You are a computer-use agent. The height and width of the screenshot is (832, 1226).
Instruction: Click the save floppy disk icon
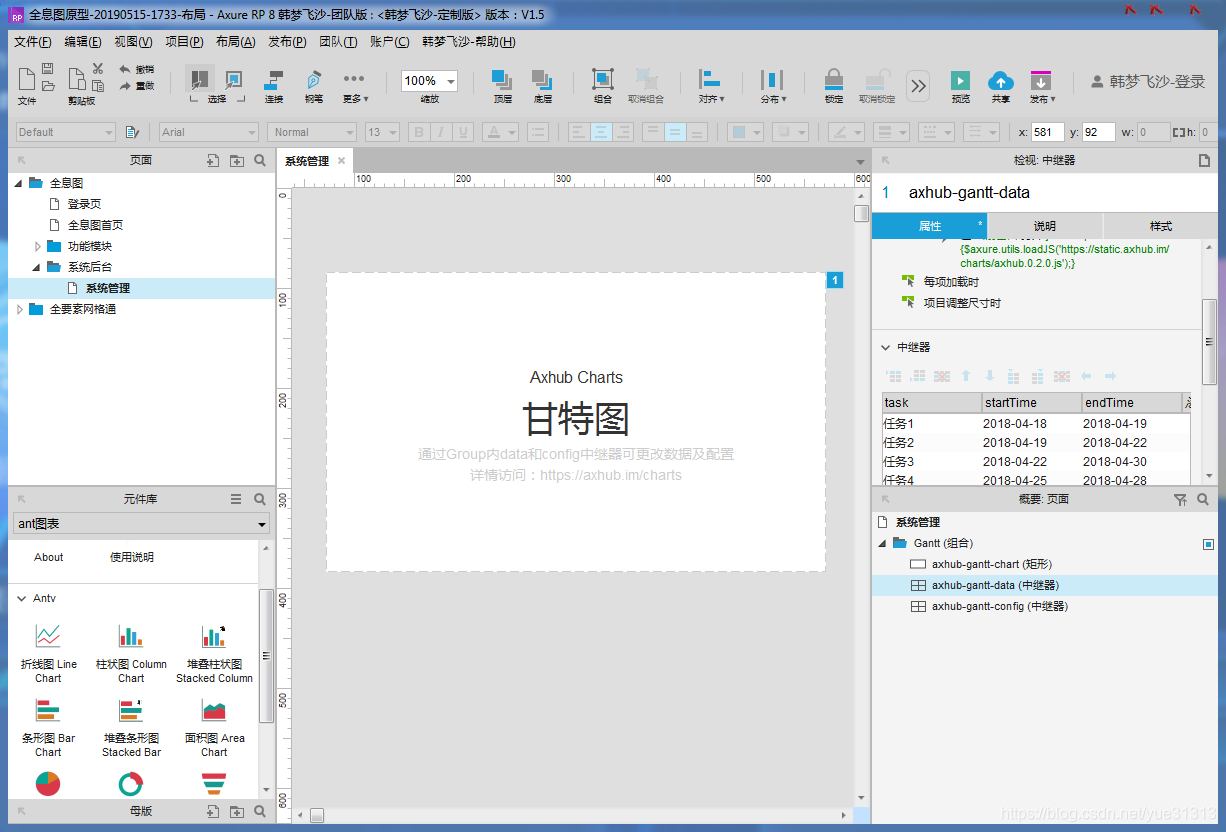point(48,69)
